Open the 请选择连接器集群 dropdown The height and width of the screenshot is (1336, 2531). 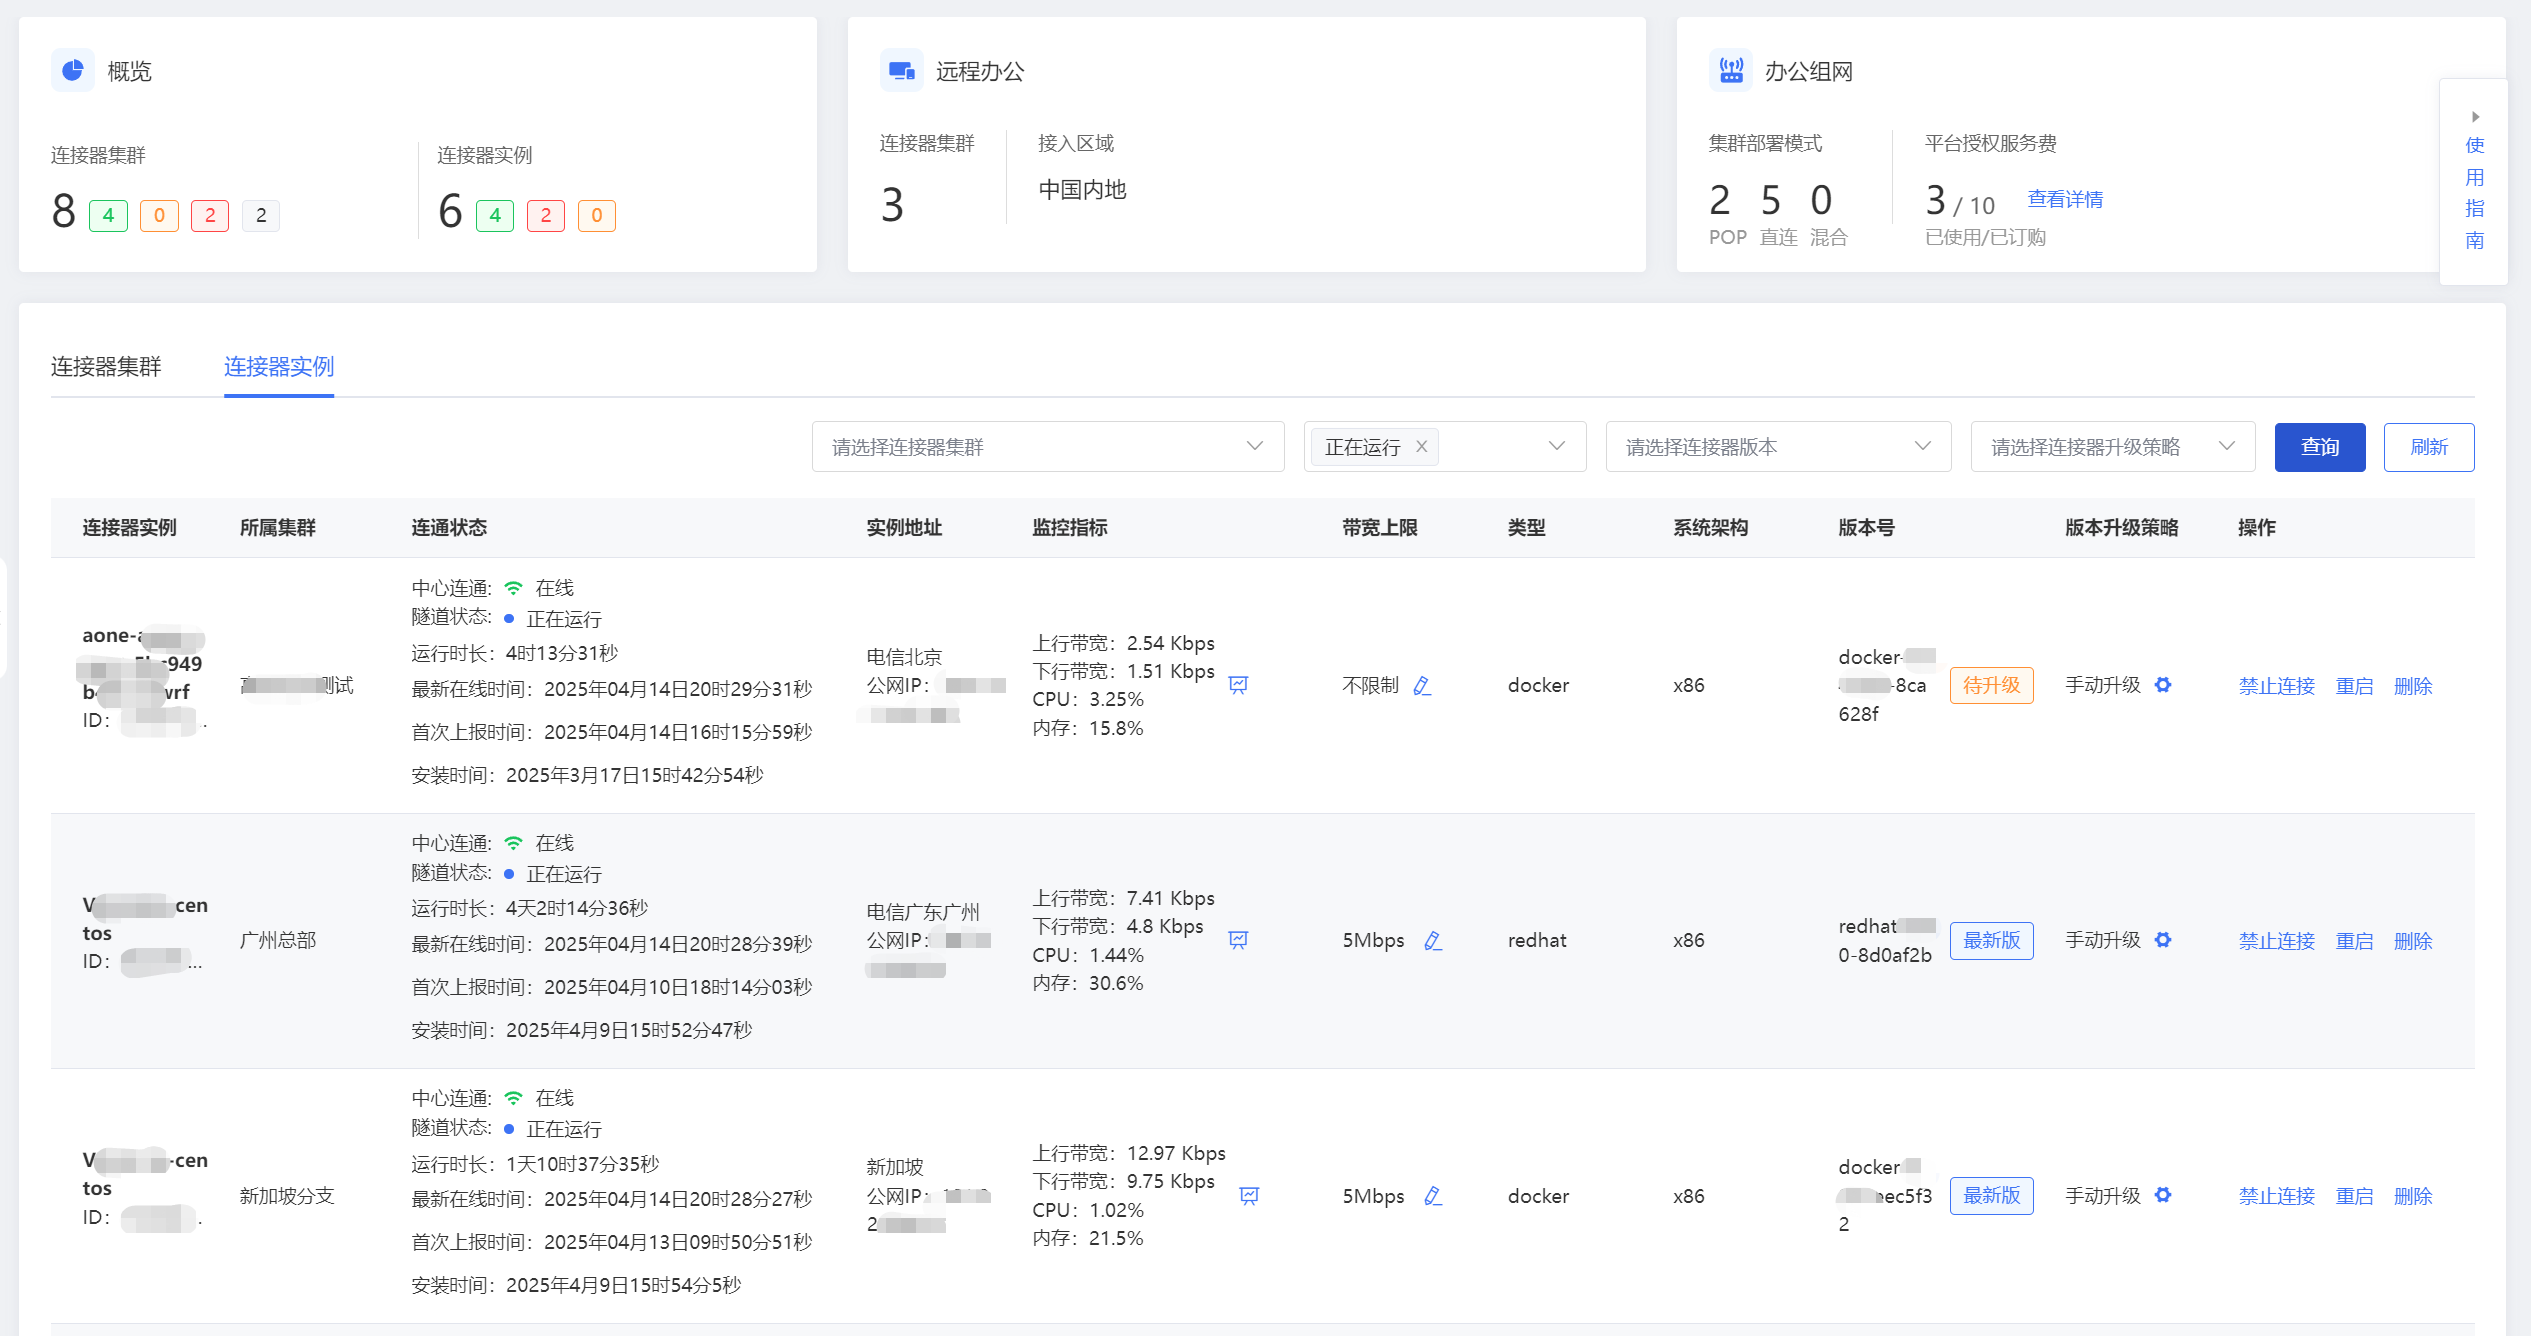[x=1048, y=447]
